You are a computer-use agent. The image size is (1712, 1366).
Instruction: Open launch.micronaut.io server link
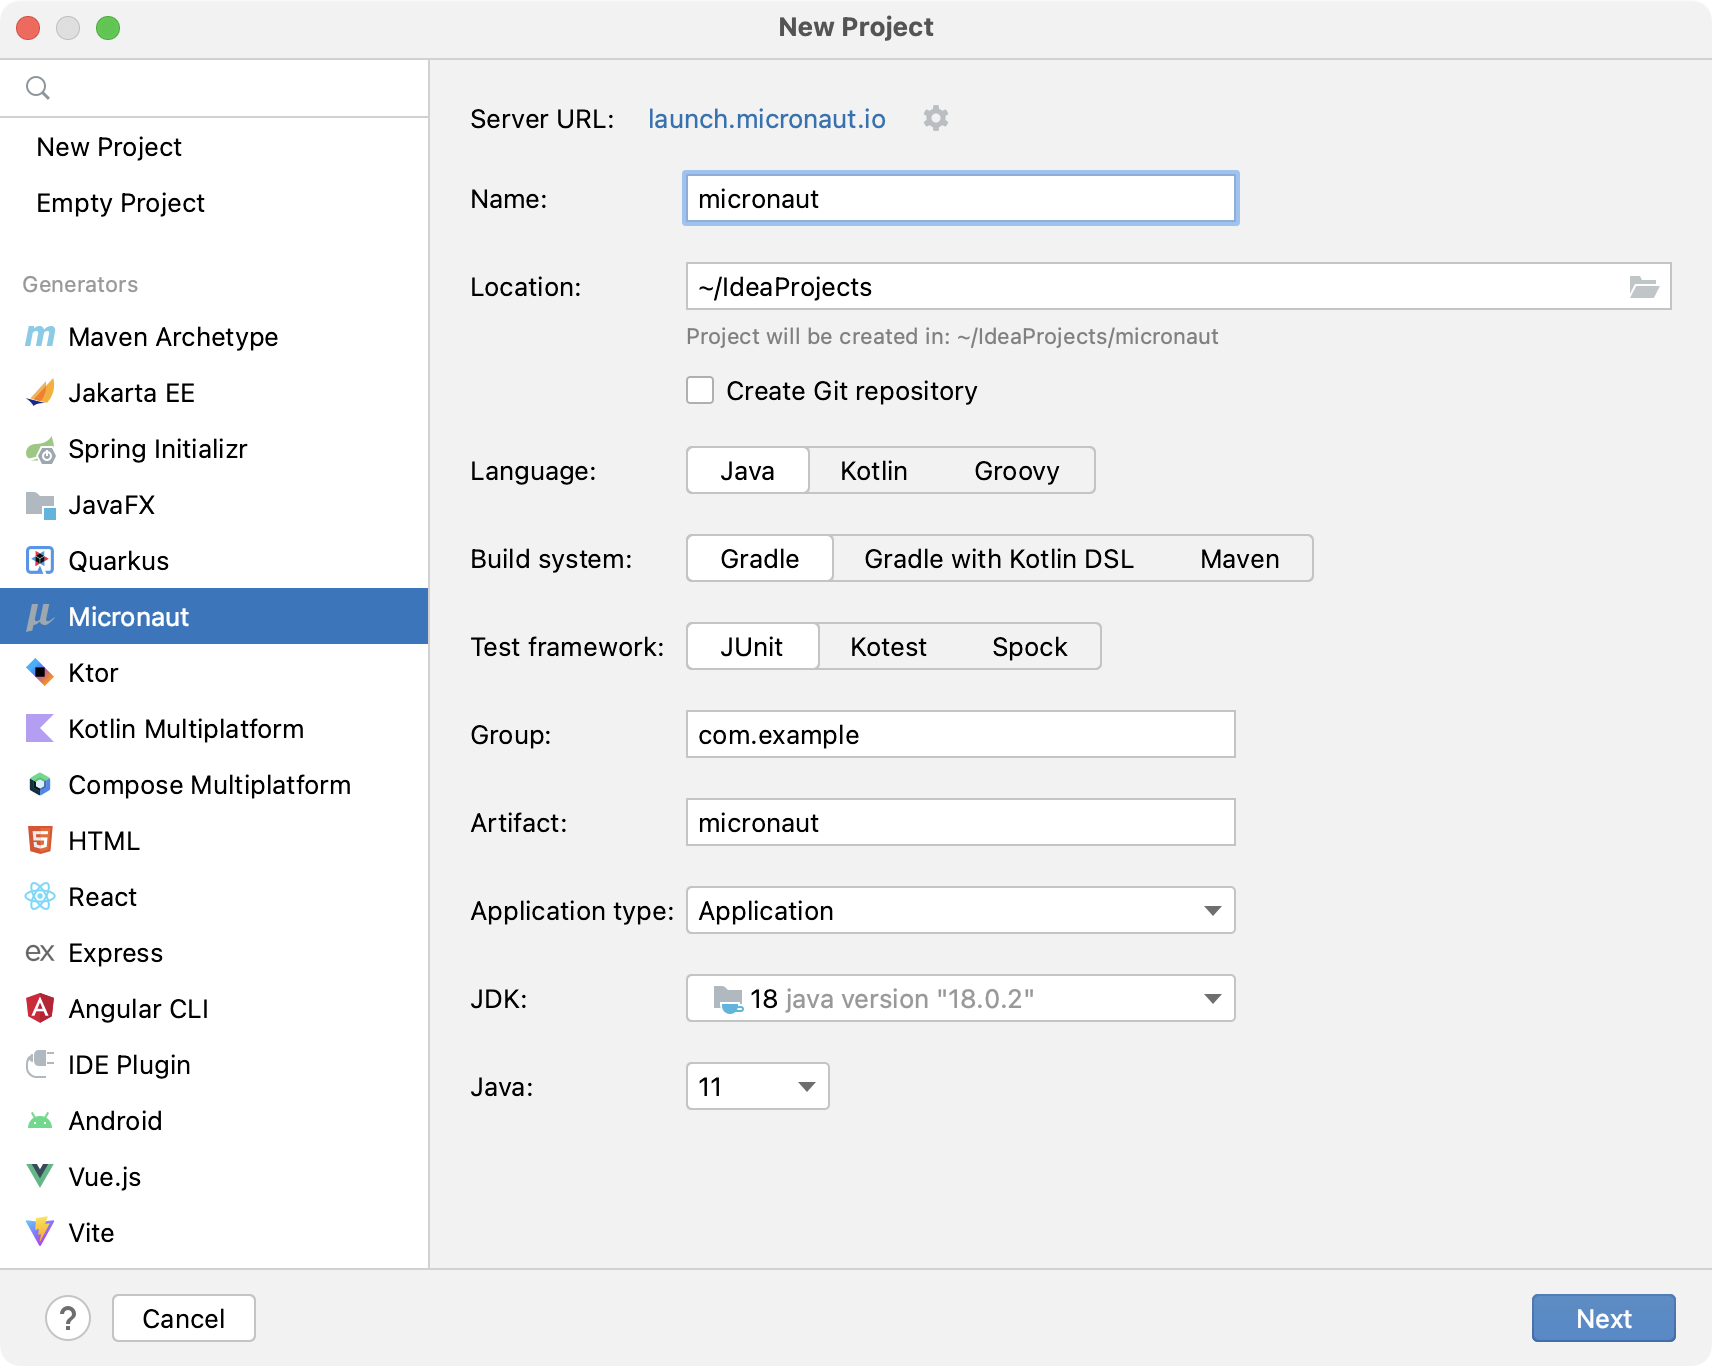767,119
